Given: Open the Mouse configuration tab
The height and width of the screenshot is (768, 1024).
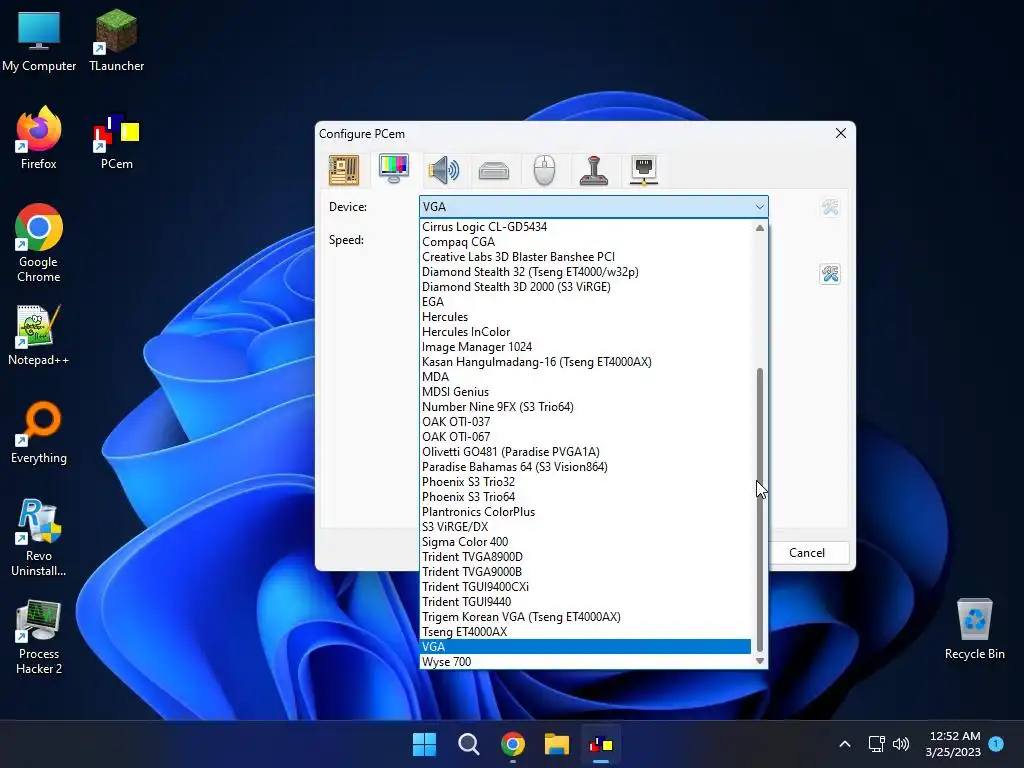Looking at the screenshot, I should 544,170.
